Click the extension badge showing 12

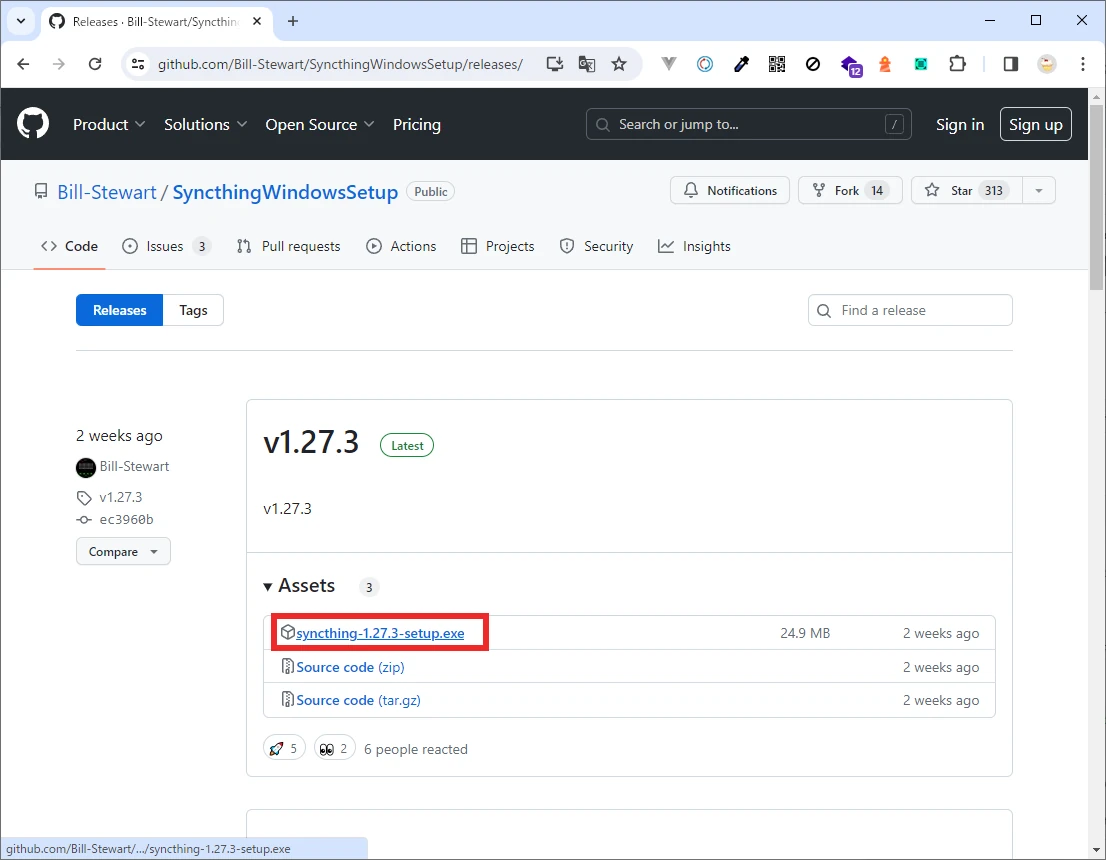point(851,66)
